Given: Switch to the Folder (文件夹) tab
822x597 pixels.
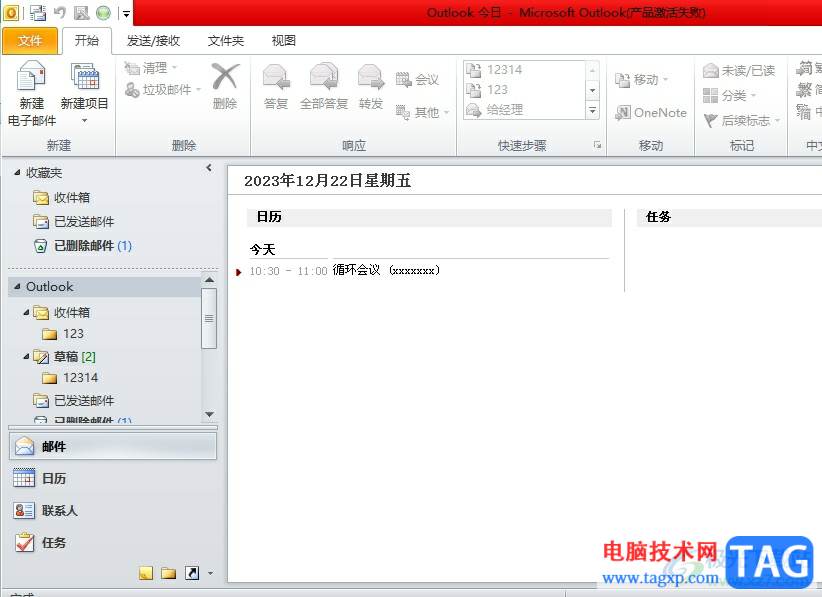Looking at the screenshot, I should (226, 40).
